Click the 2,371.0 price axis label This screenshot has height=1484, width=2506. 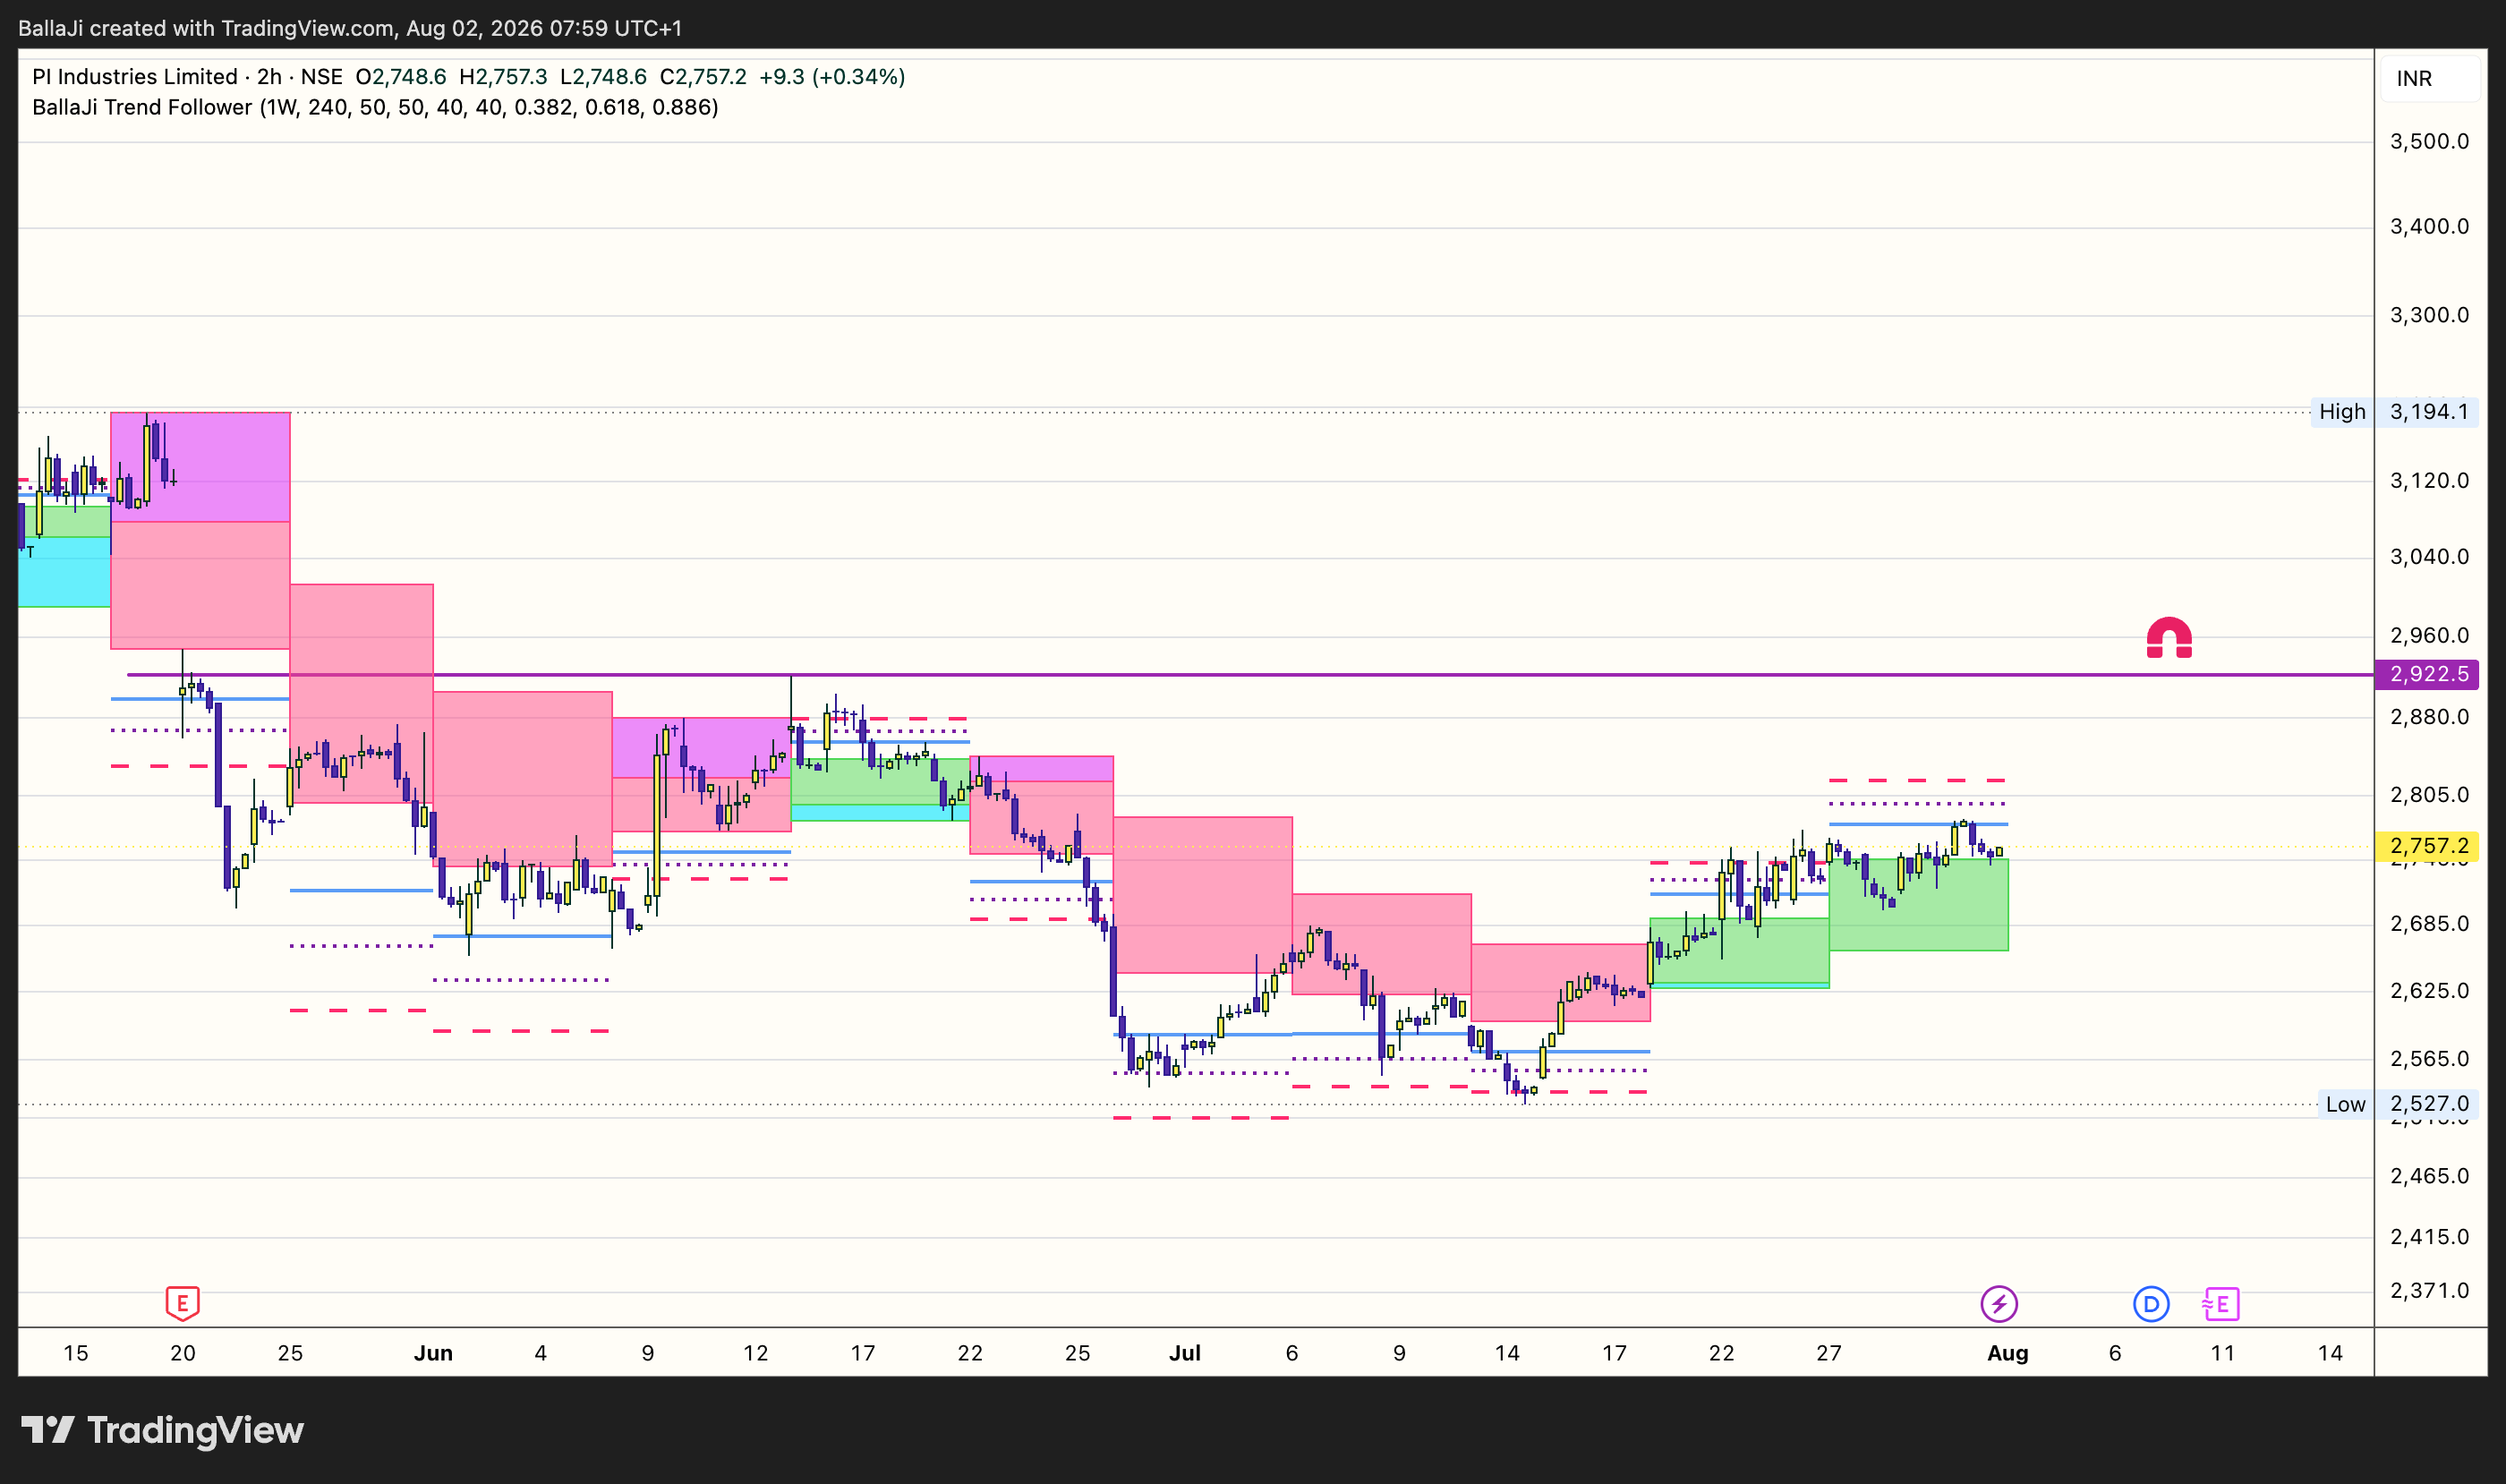click(2429, 1291)
